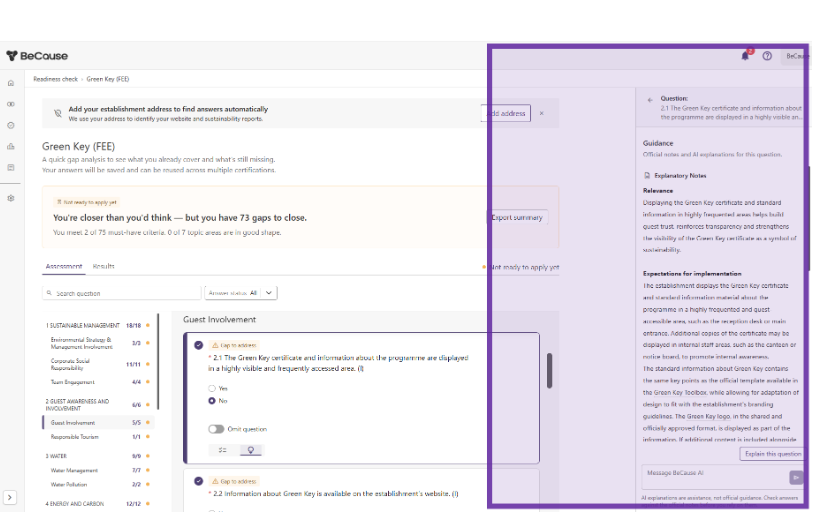Switch to the Assessment tab
The image size is (813, 531).
click(x=64, y=267)
